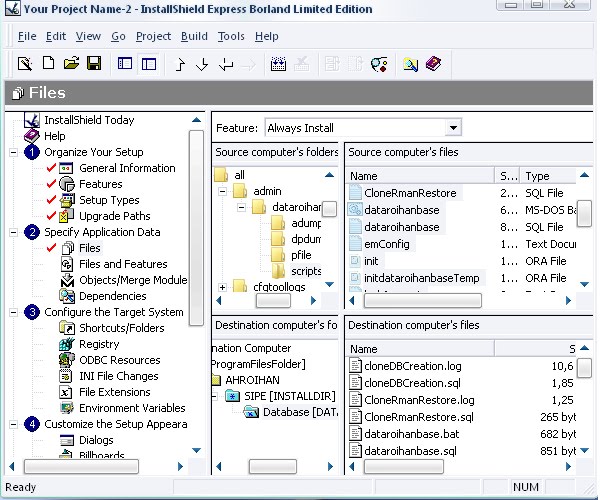
Task: Select Database destination folder
Action: click(x=300, y=412)
